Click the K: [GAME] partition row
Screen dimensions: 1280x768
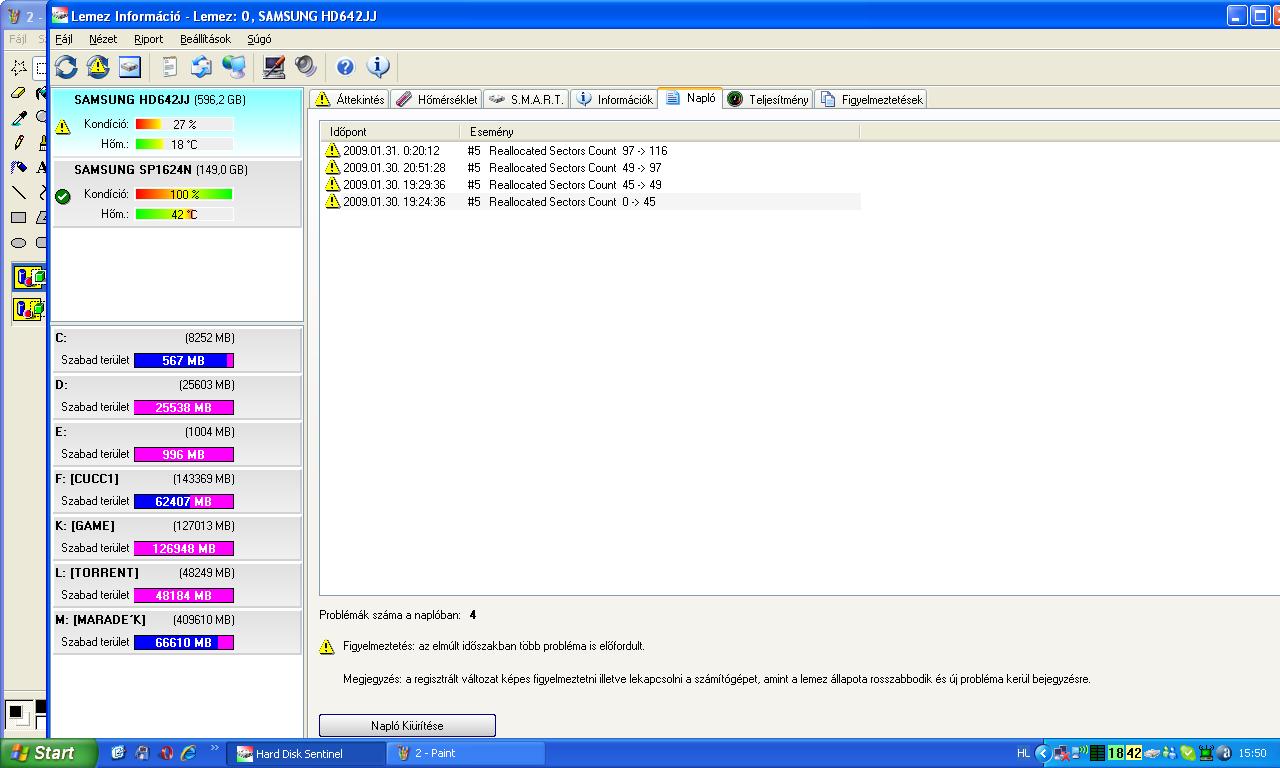176,538
